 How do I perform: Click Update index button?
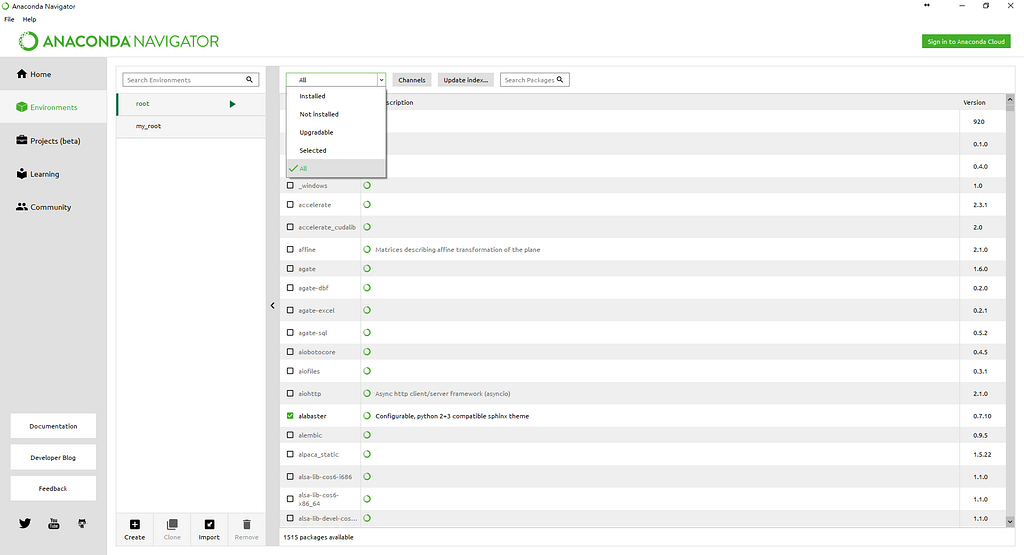pyautogui.click(x=466, y=80)
